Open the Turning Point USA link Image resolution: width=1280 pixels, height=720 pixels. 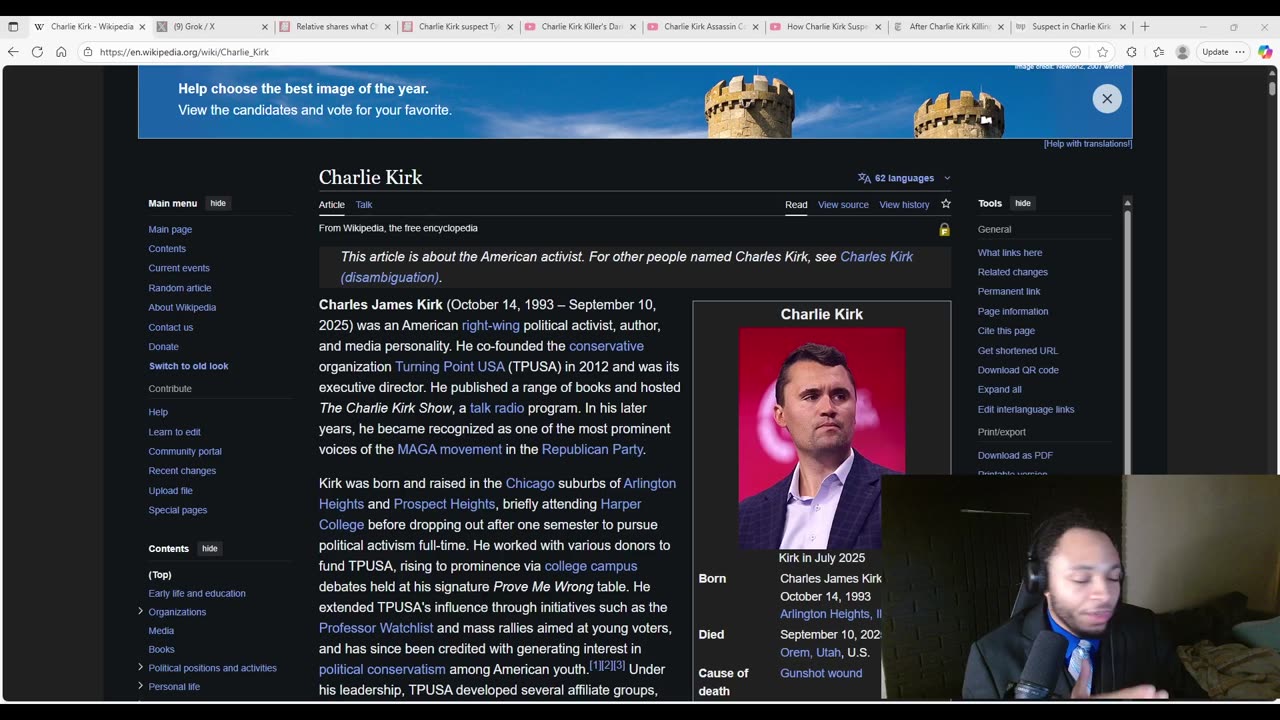(x=450, y=367)
